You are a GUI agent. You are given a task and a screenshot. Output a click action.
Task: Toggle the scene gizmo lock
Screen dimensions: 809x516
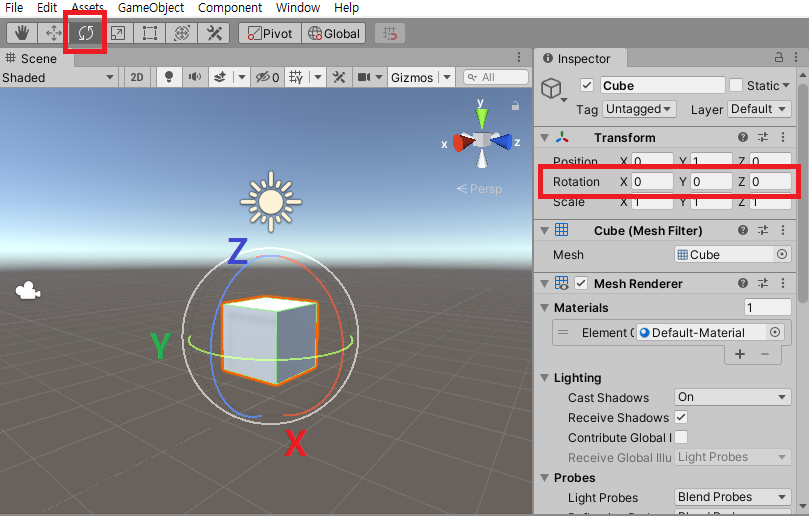click(x=515, y=106)
